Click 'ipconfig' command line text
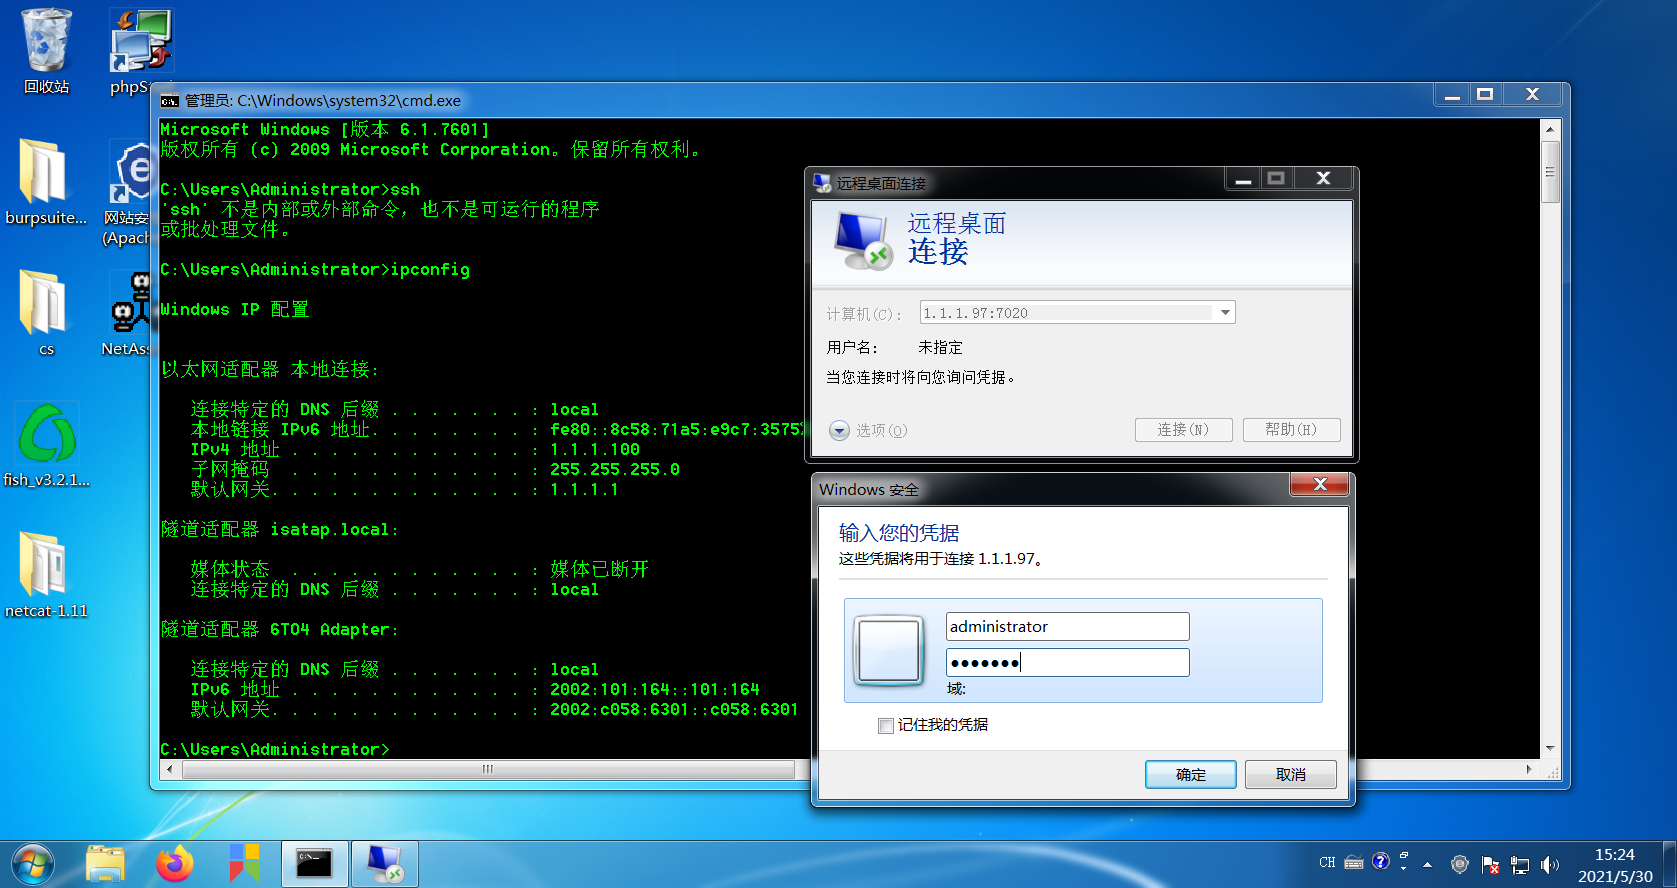The width and height of the screenshot is (1677, 888). [x=430, y=270]
